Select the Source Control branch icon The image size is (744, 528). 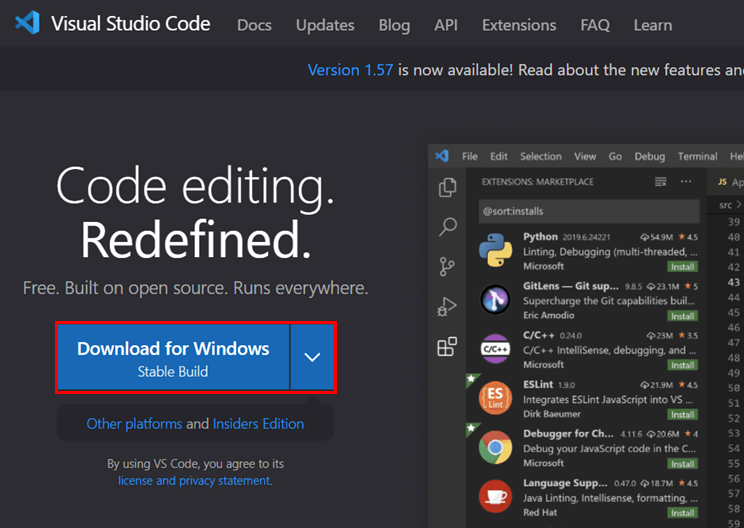click(x=446, y=267)
